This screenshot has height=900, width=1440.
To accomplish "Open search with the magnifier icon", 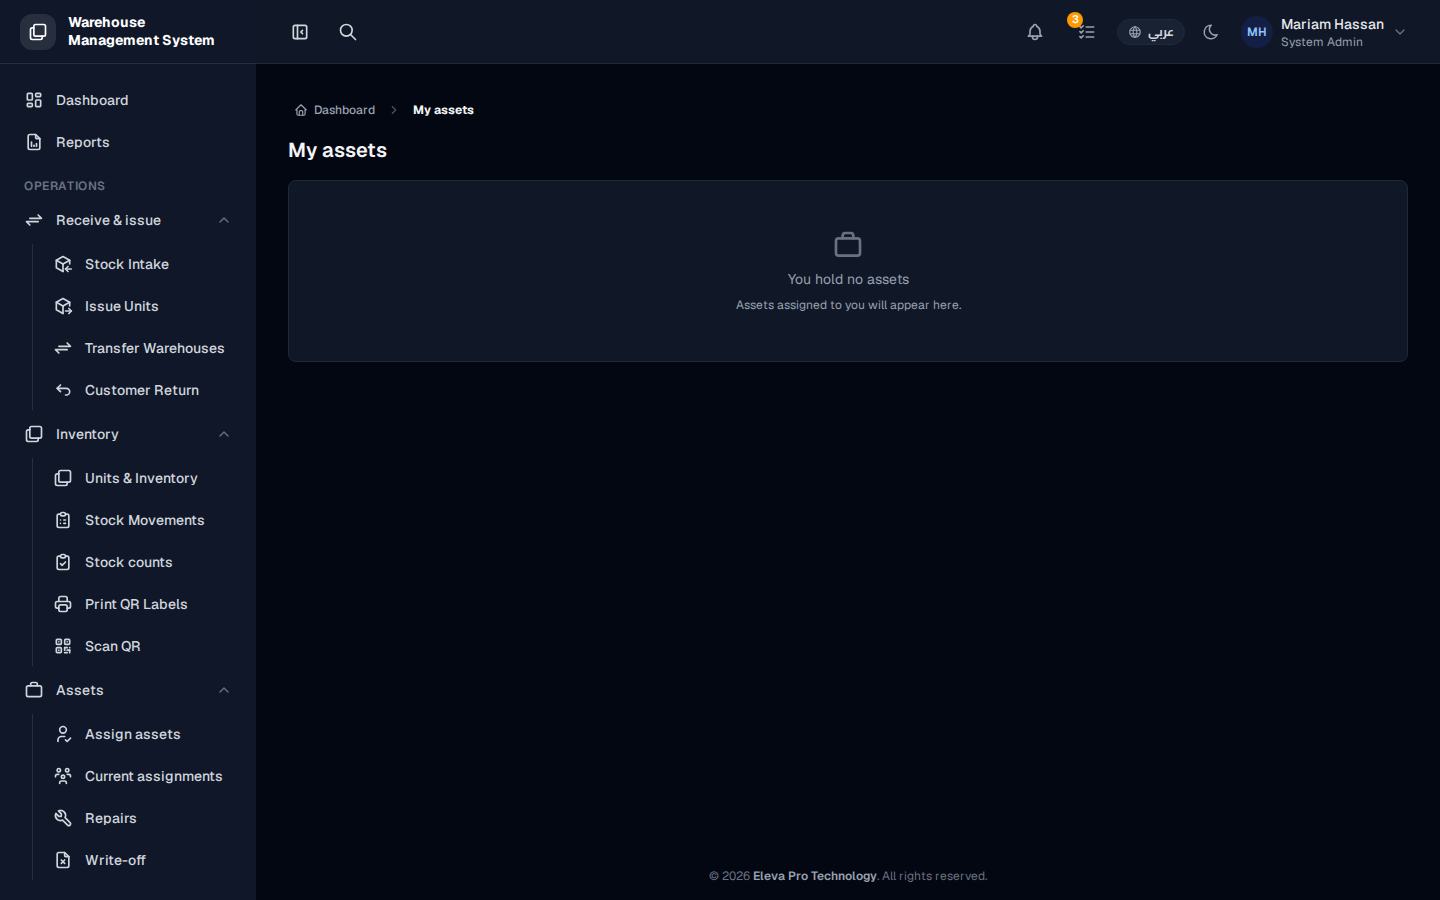I will click(348, 32).
